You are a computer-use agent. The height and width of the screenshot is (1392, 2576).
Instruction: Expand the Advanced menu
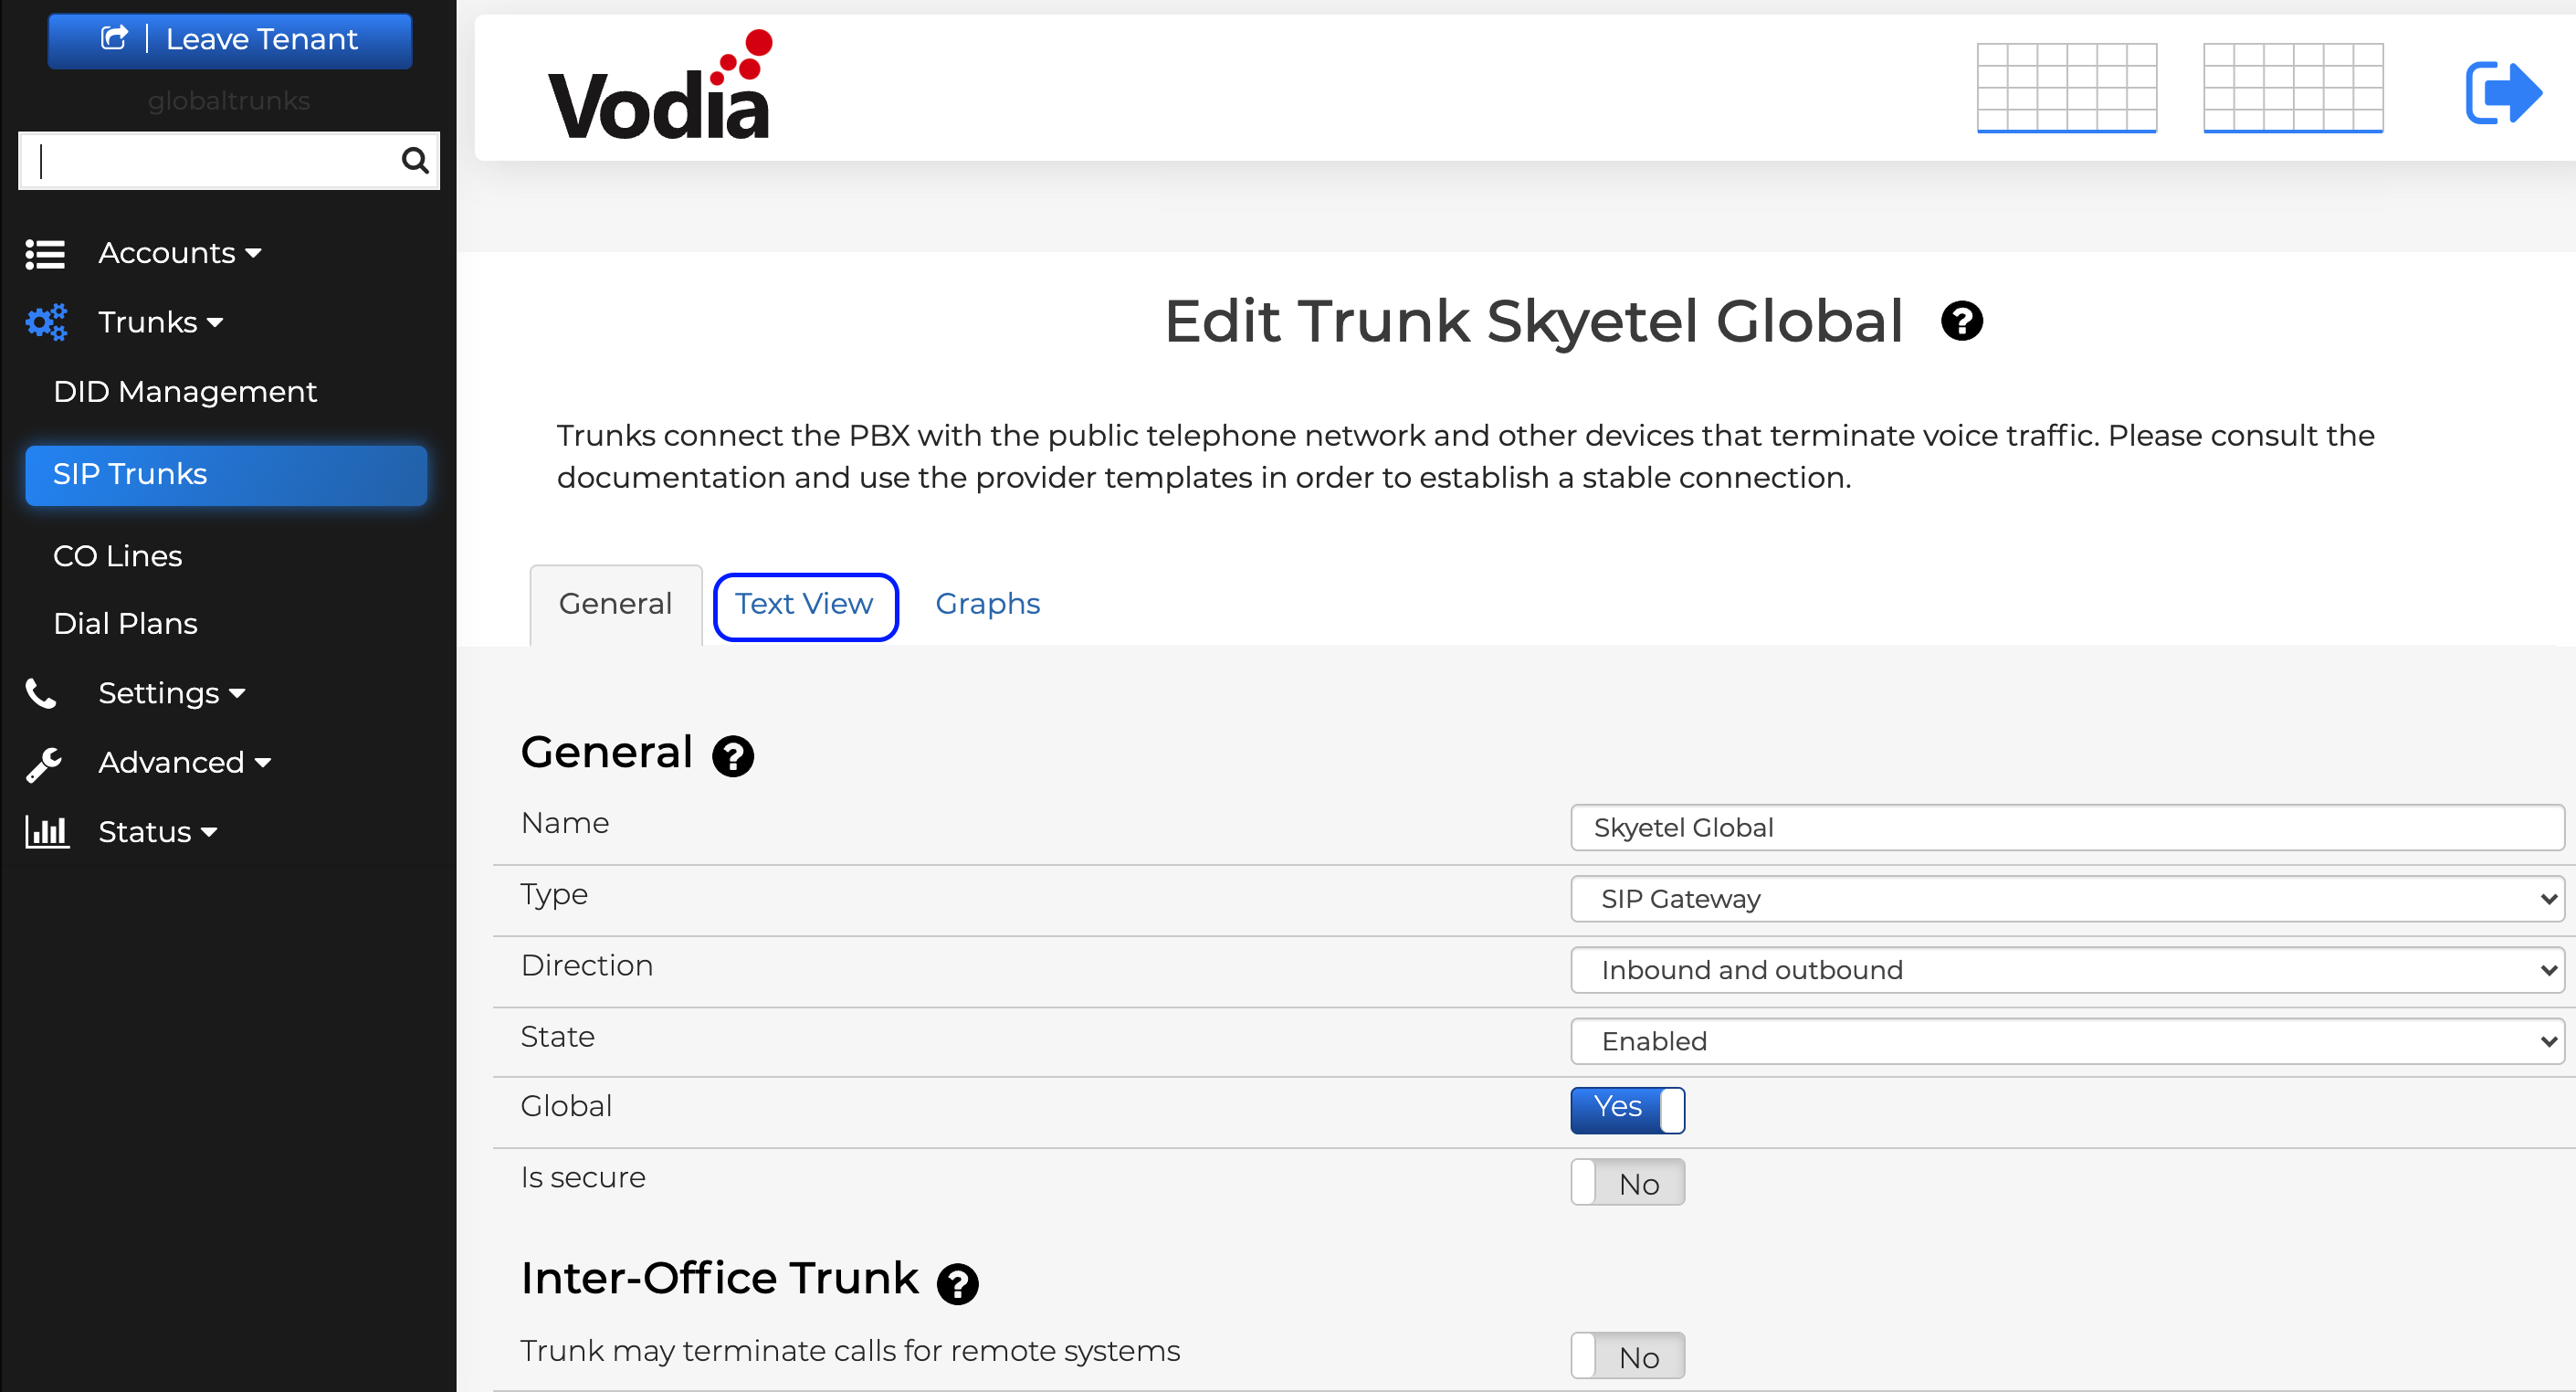(184, 763)
